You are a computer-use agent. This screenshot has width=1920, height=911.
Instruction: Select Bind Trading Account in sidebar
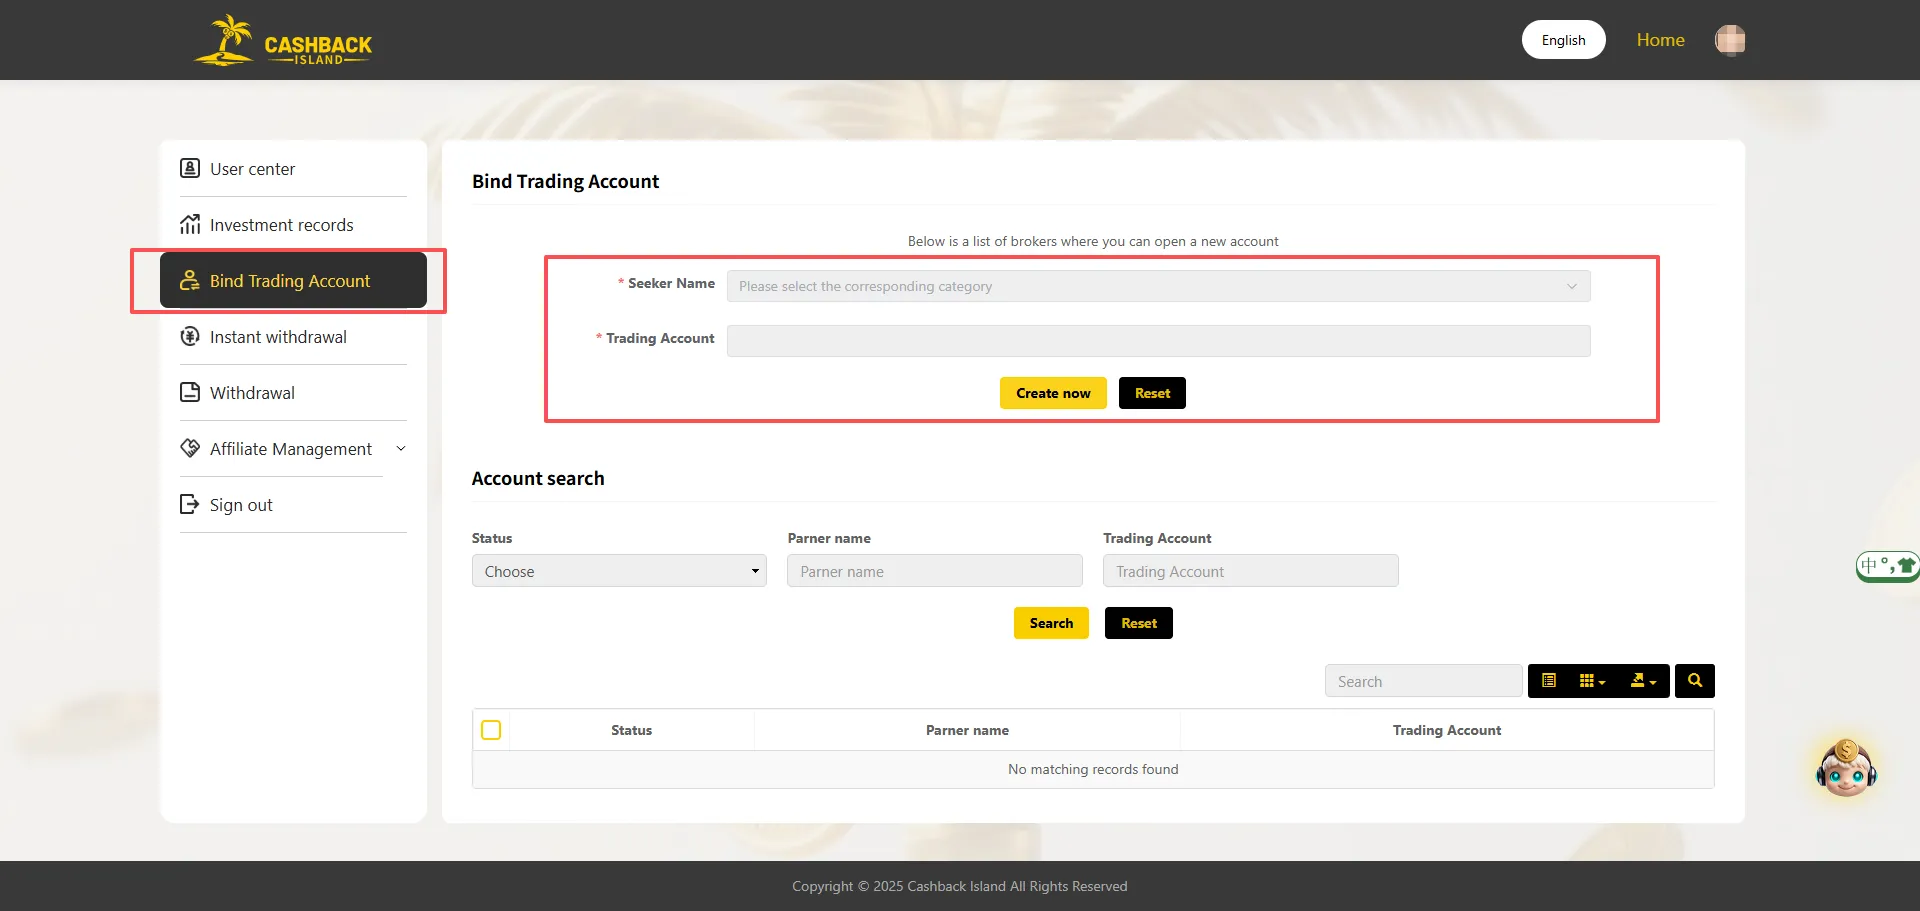(289, 281)
